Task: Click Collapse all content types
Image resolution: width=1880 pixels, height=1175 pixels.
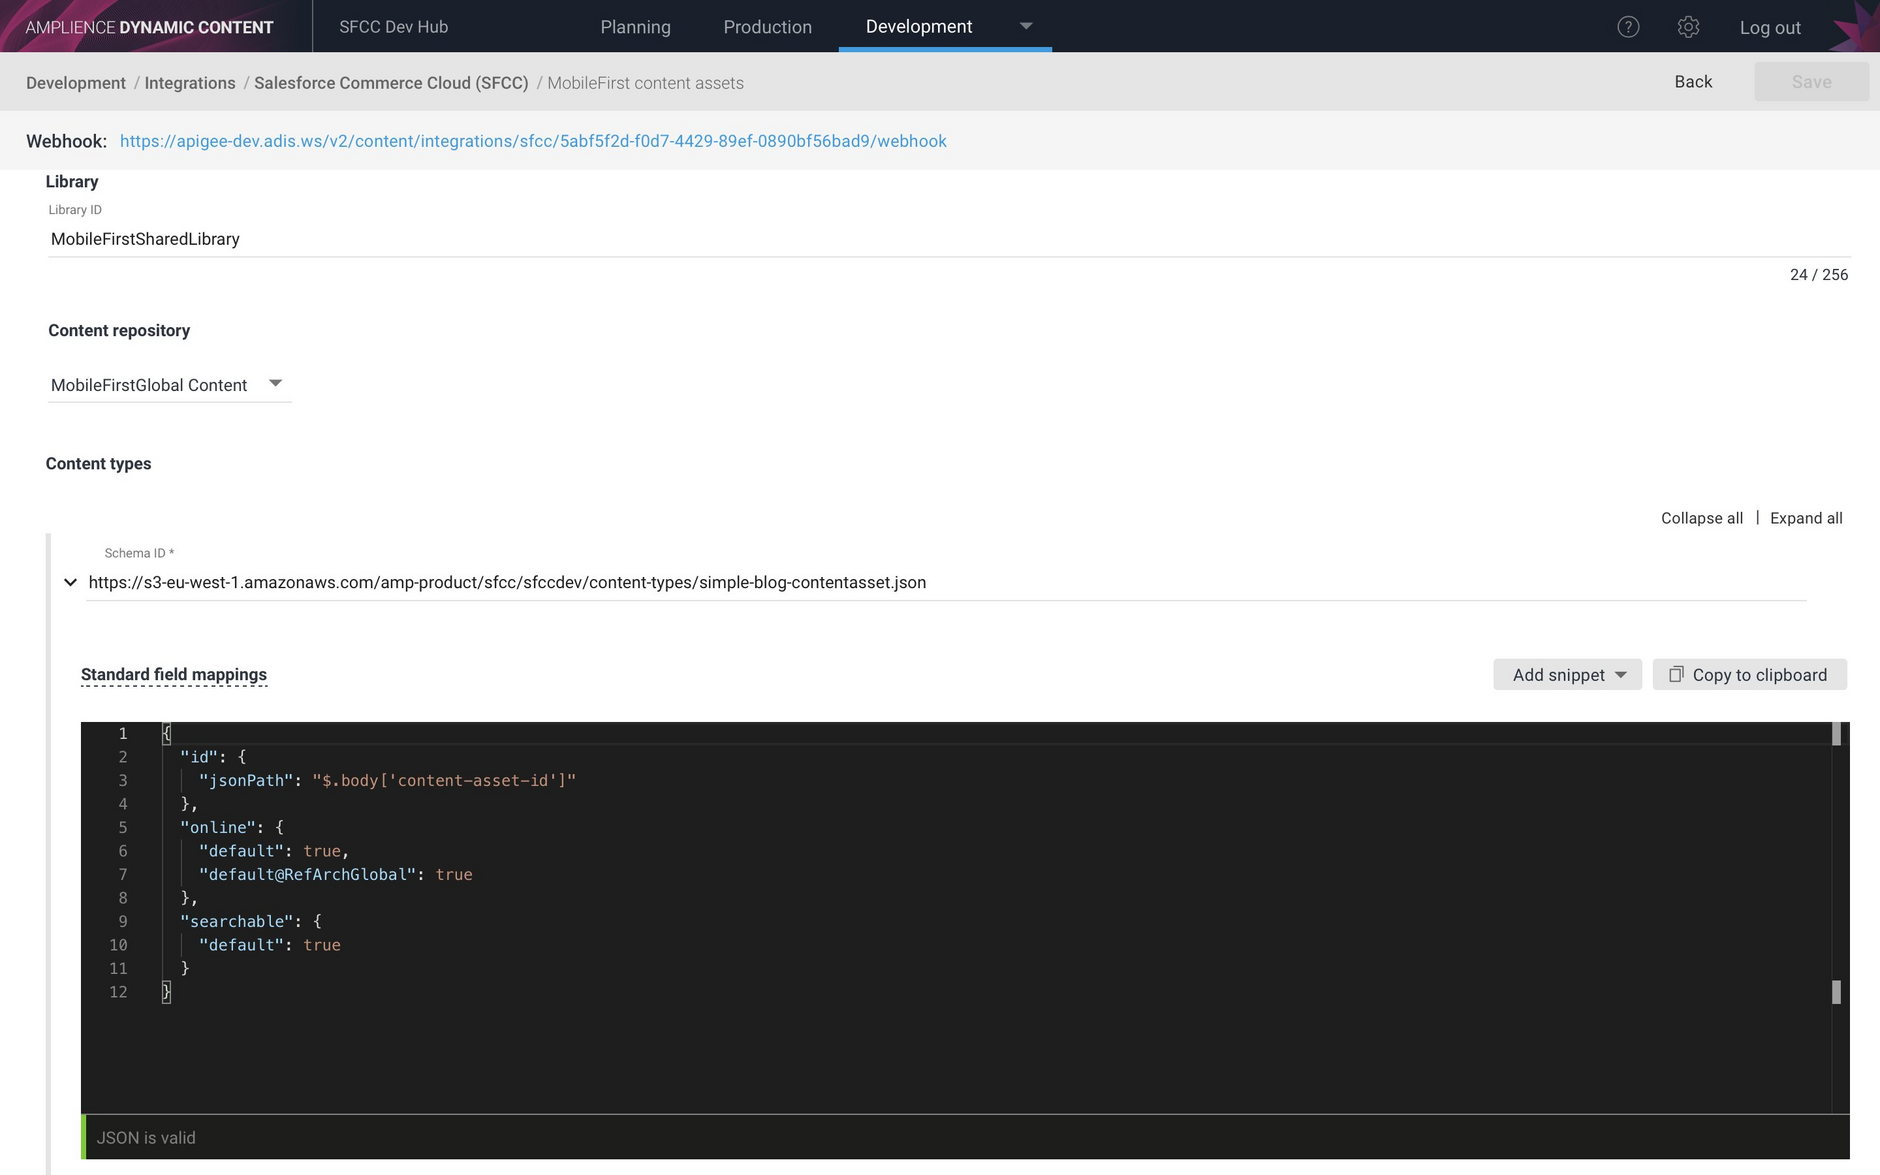Action: tap(1701, 518)
